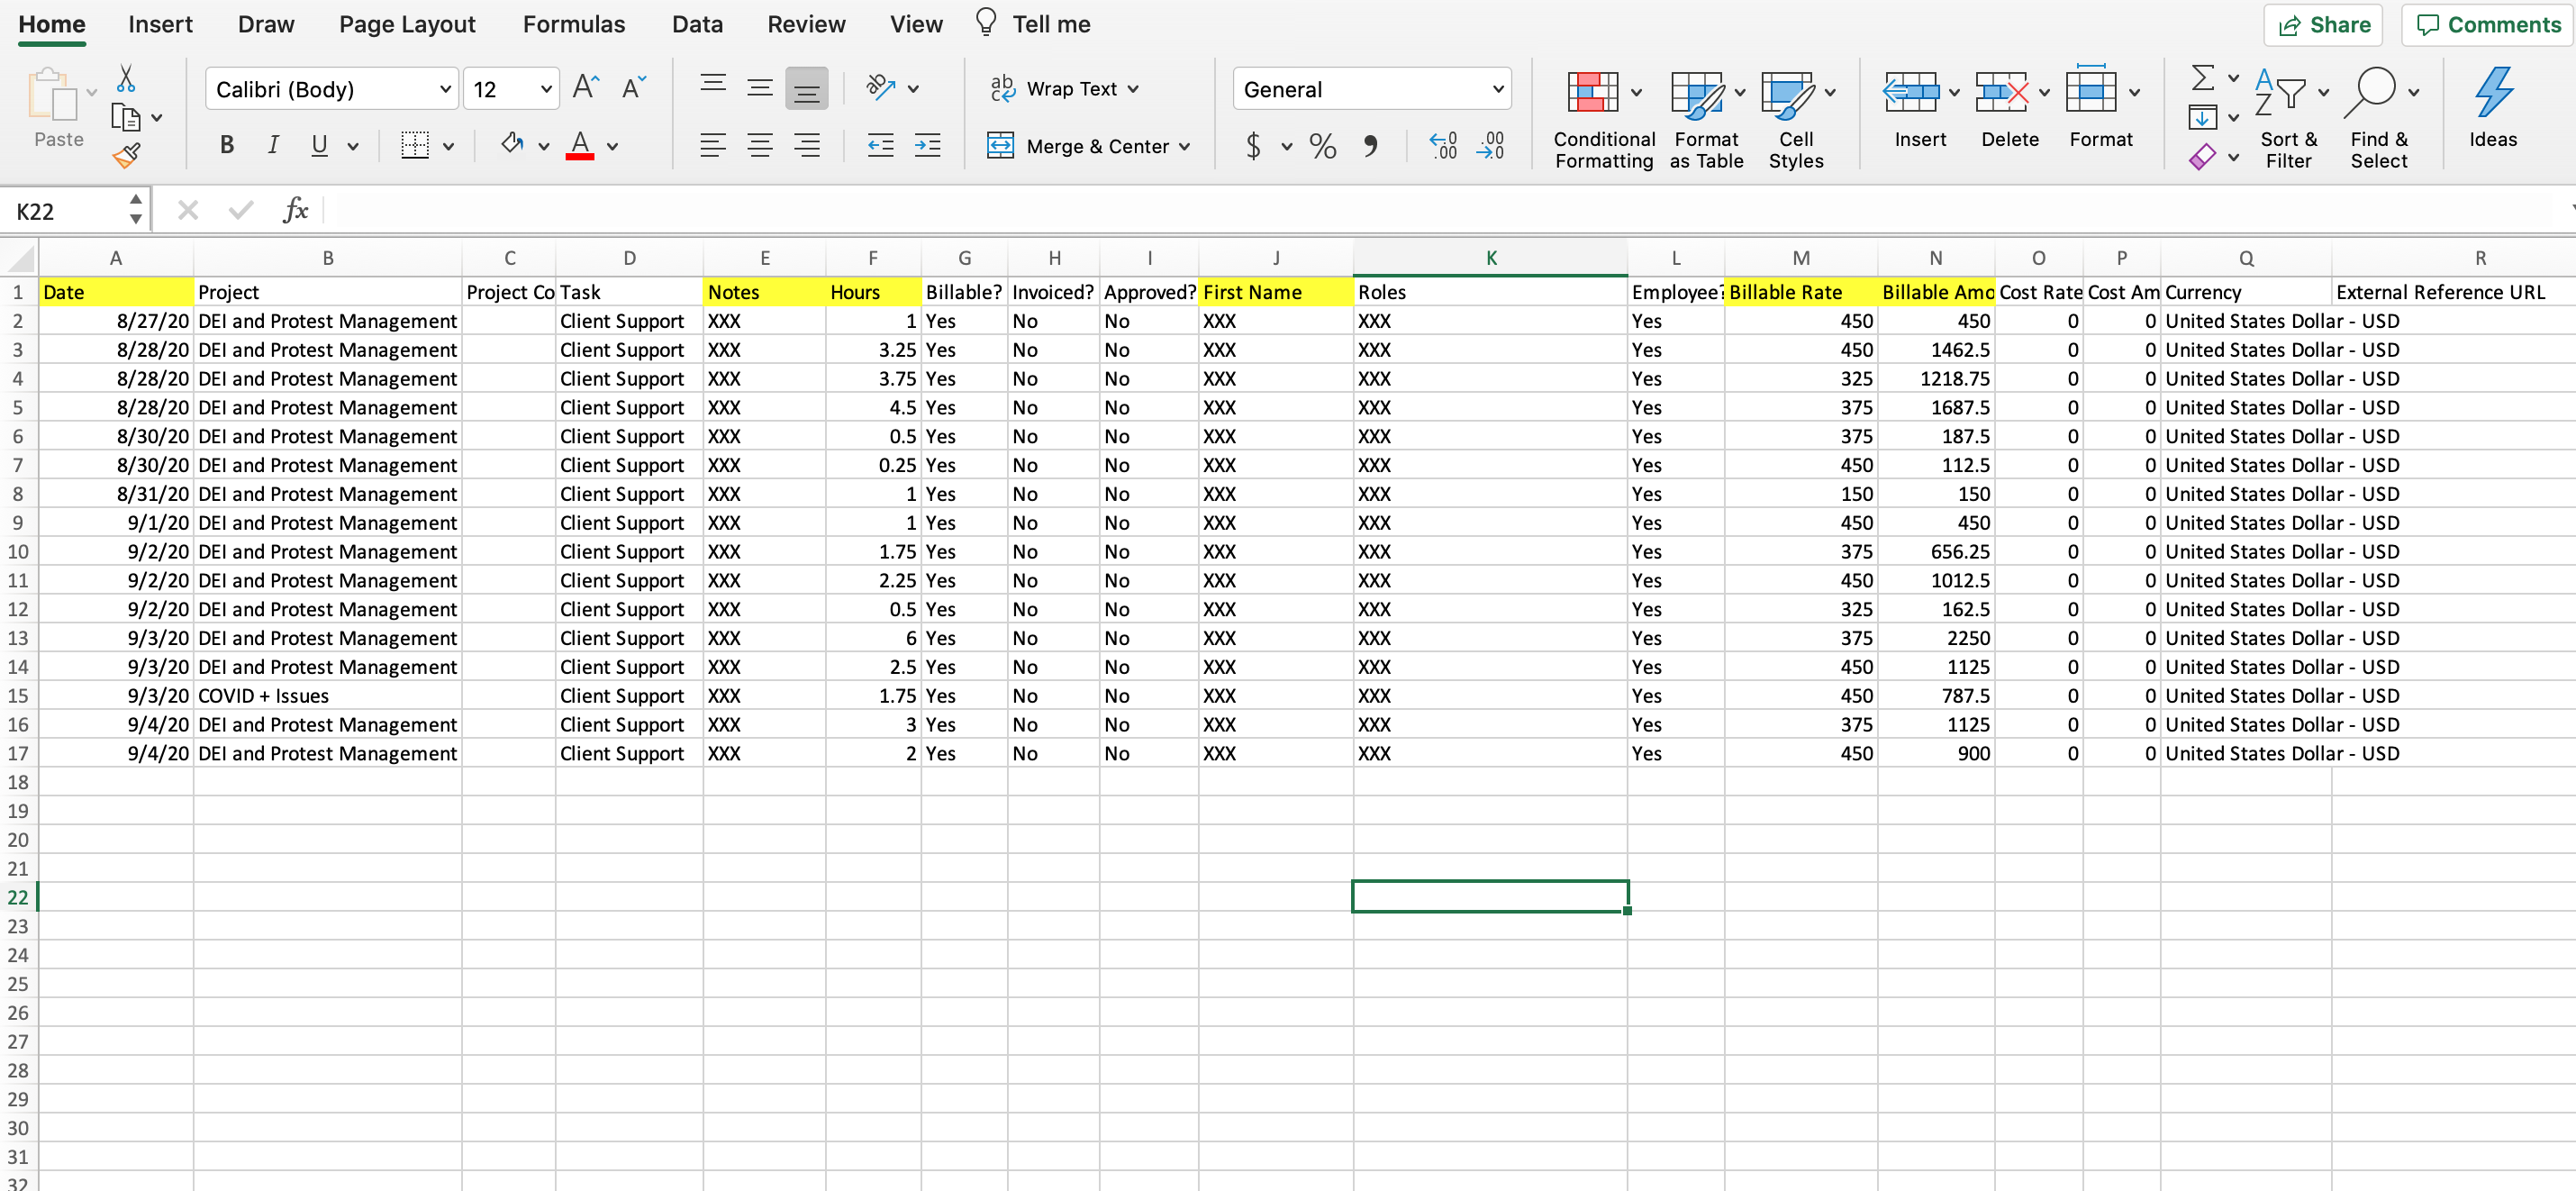Click Tell me search
2576x1191 pixels.
tap(1034, 24)
